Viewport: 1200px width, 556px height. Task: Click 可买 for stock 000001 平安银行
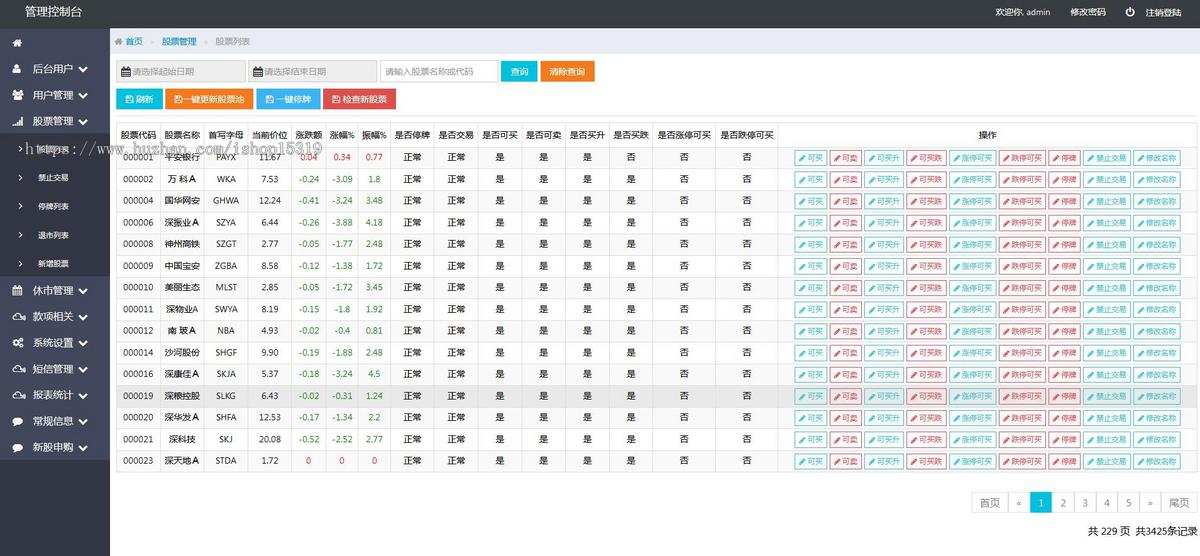click(810, 157)
